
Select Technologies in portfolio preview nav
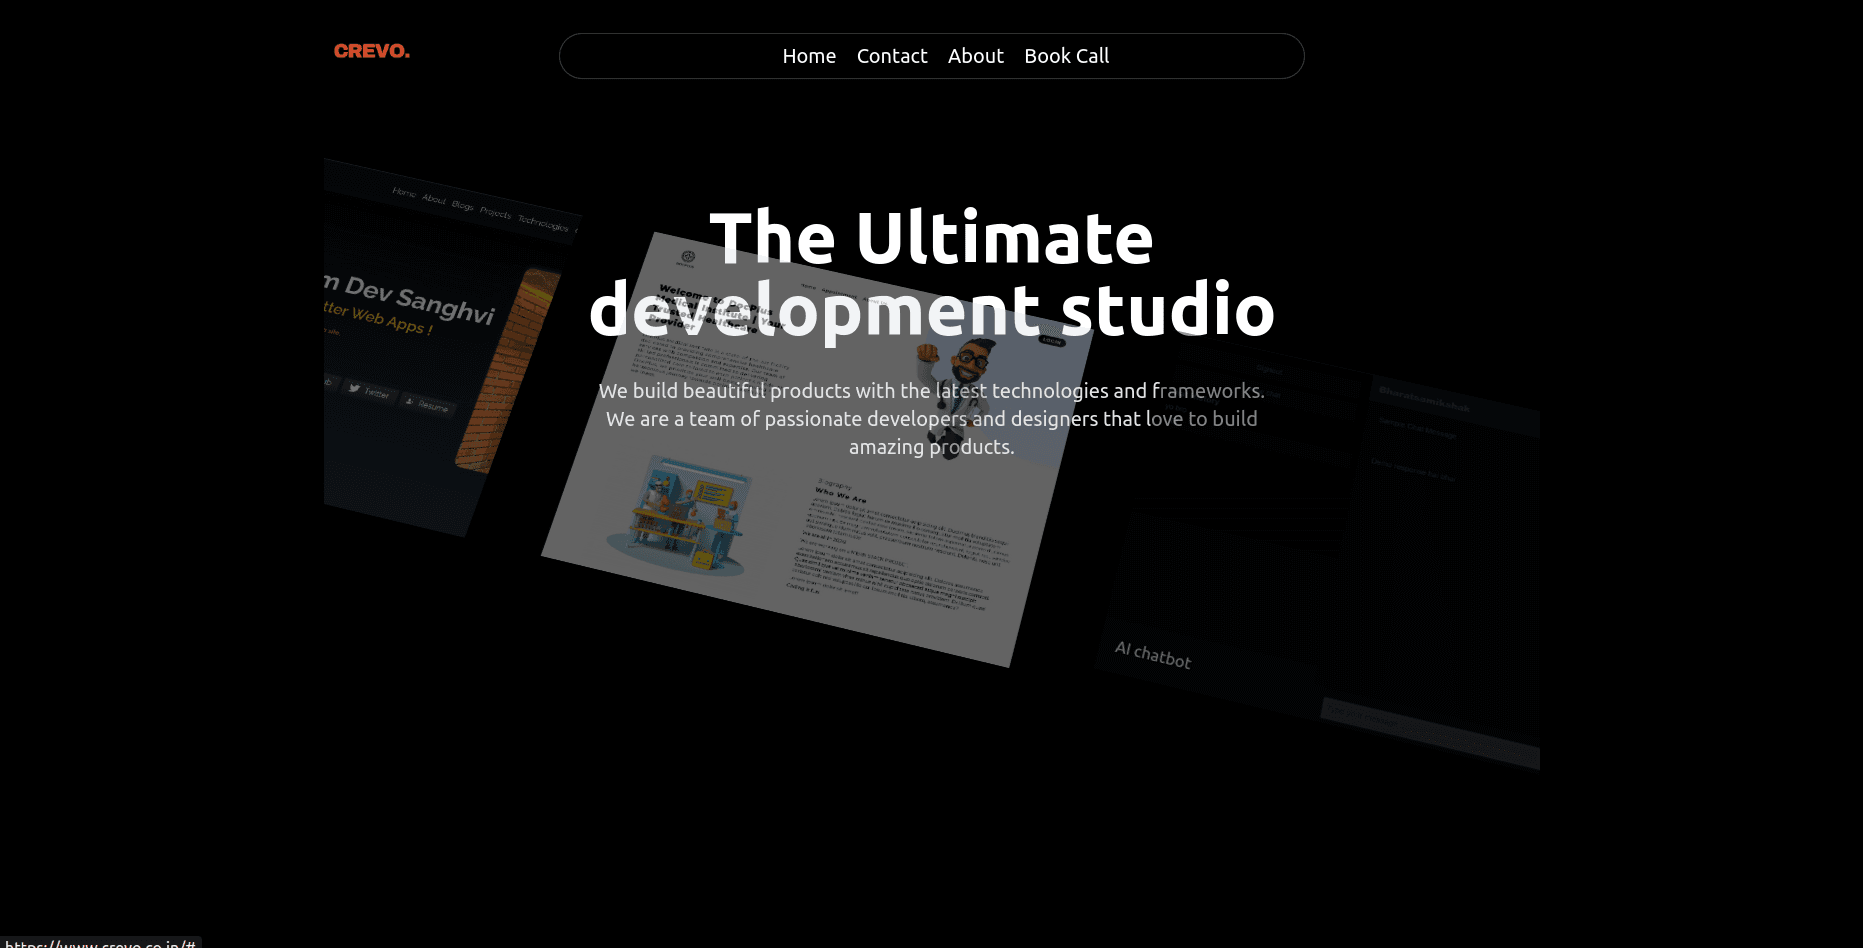point(542,223)
